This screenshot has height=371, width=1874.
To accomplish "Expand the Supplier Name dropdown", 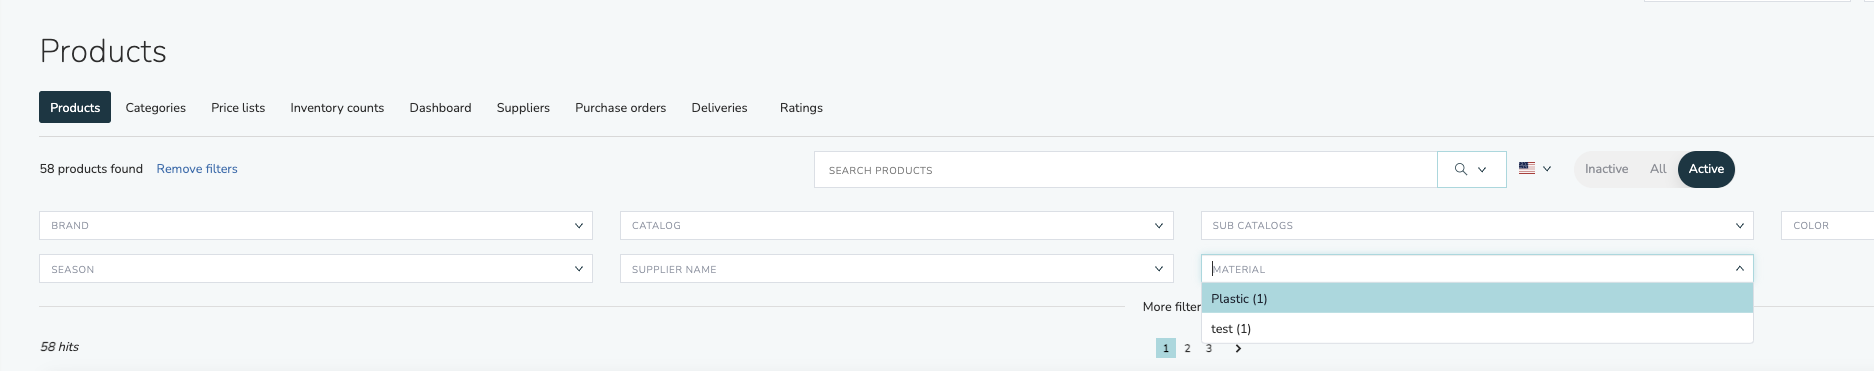I will [897, 269].
